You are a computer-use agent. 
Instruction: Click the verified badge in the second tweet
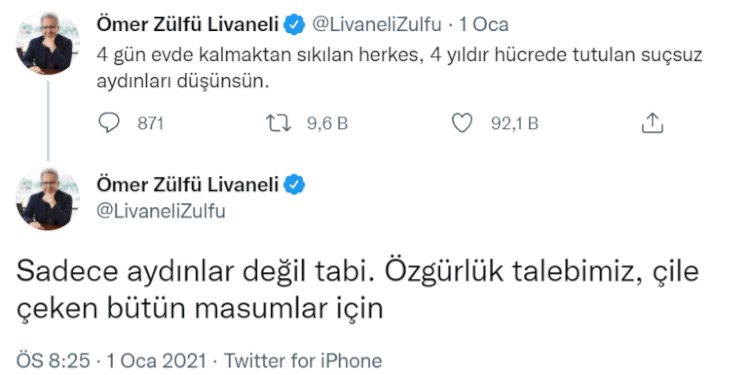pyautogui.click(x=295, y=185)
